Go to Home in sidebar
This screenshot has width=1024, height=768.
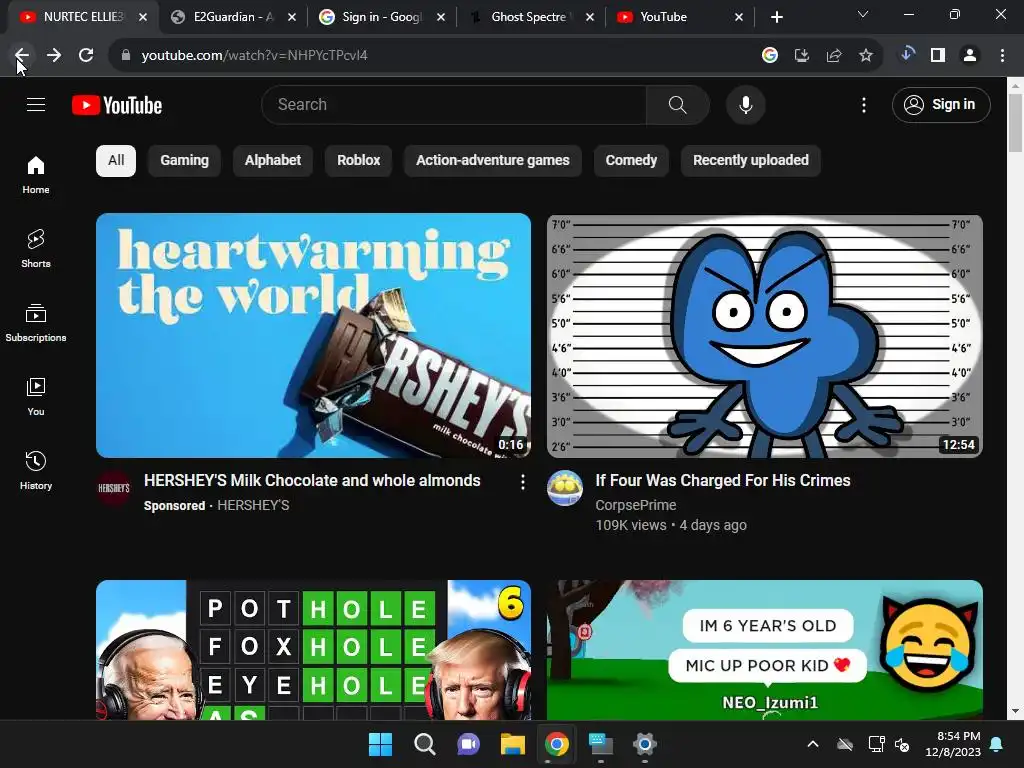[36, 175]
